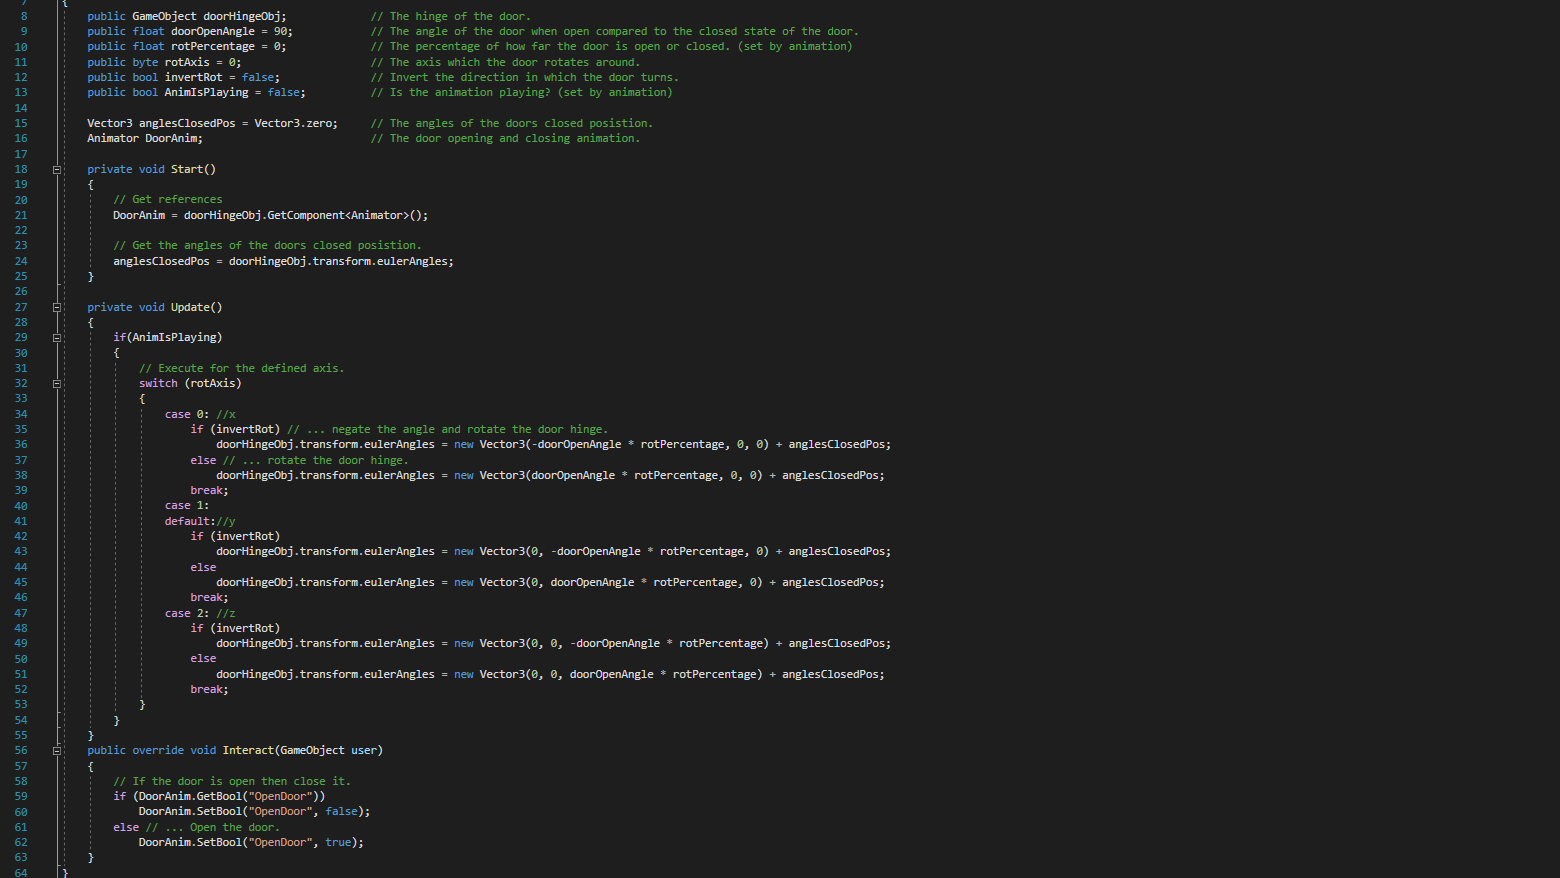This screenshot has height=878, width=1560.
Task: Click the GetComponent<Animator> call on line 21
Action: point(336,215)
